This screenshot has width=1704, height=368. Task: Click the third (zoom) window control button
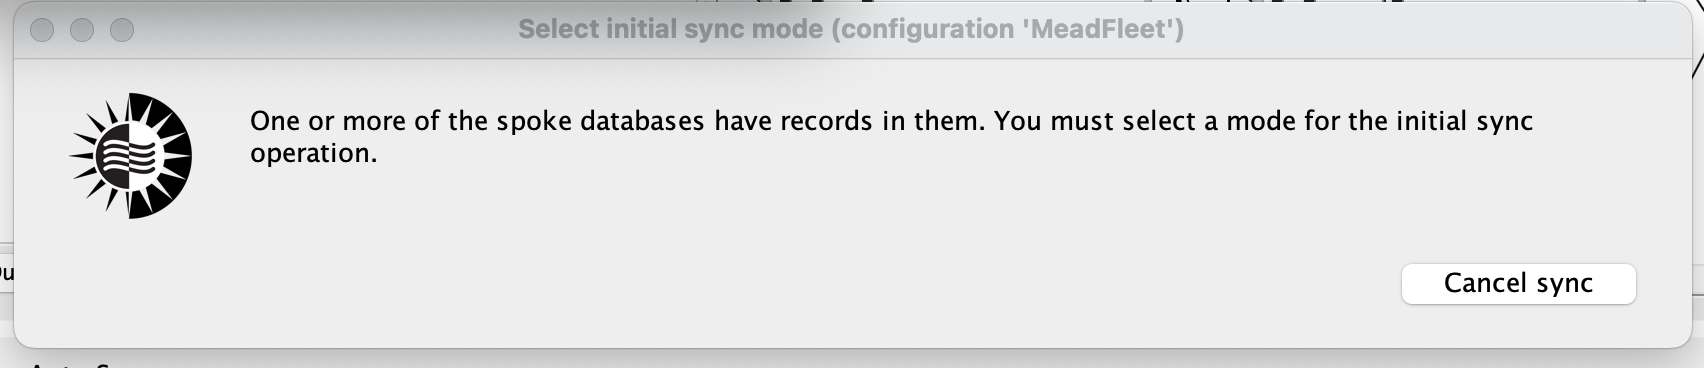[x=122, y=30]
